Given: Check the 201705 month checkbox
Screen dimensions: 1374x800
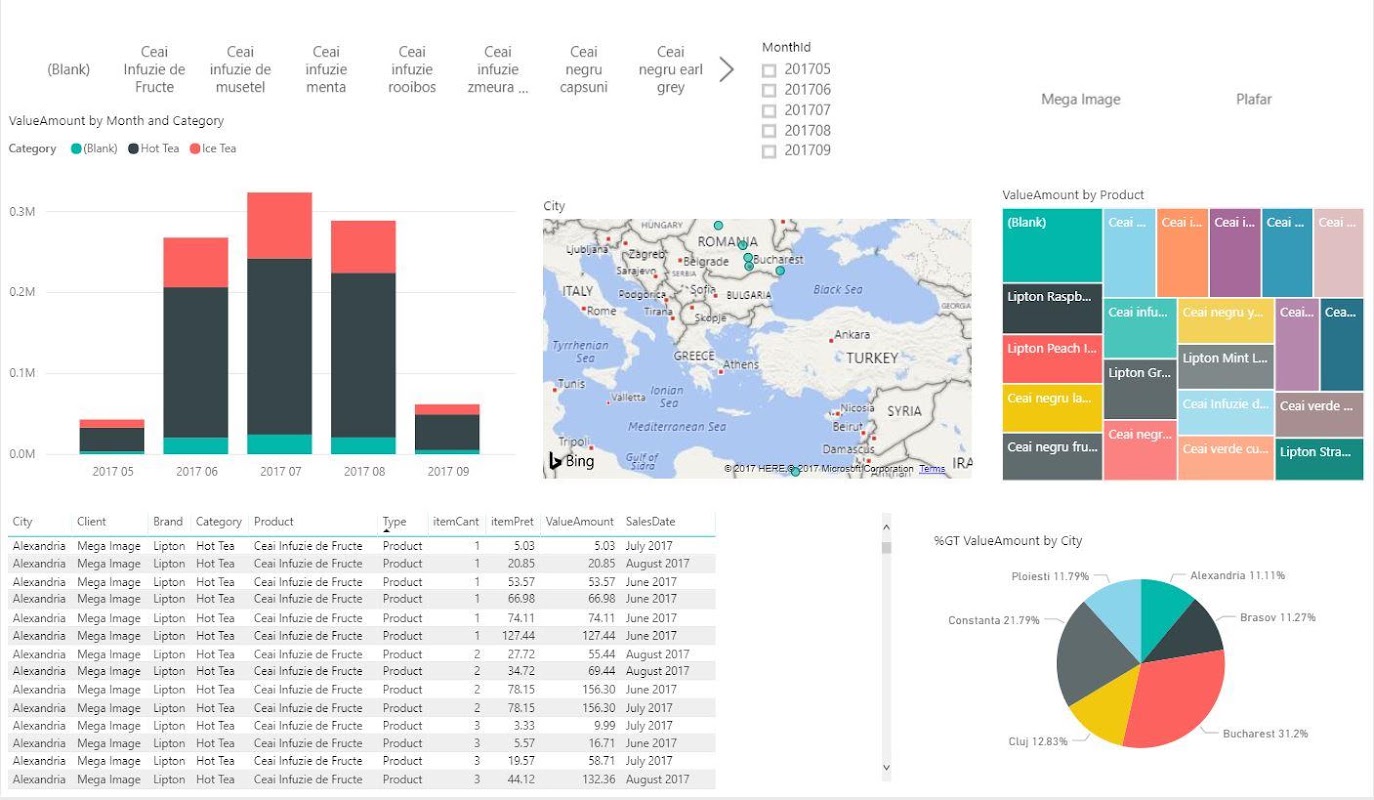Looking at the screenshot, I should [x=769, y=70].
